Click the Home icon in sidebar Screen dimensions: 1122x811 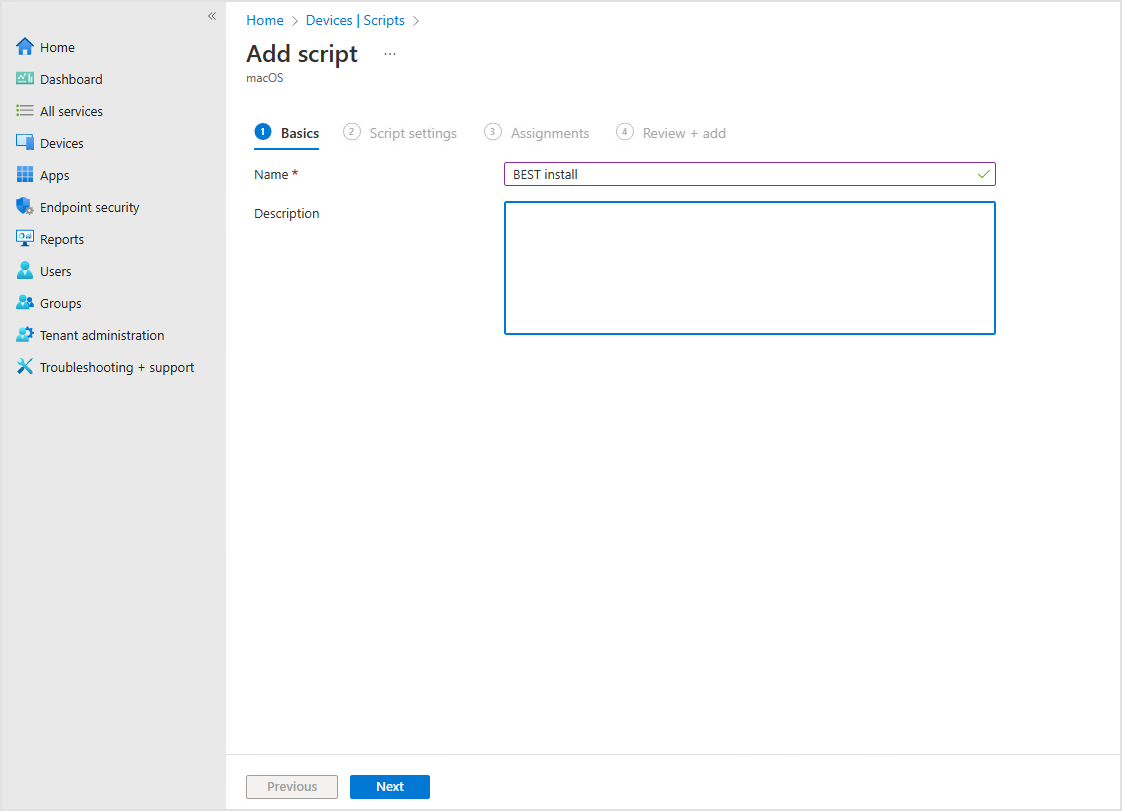(24, 46)
